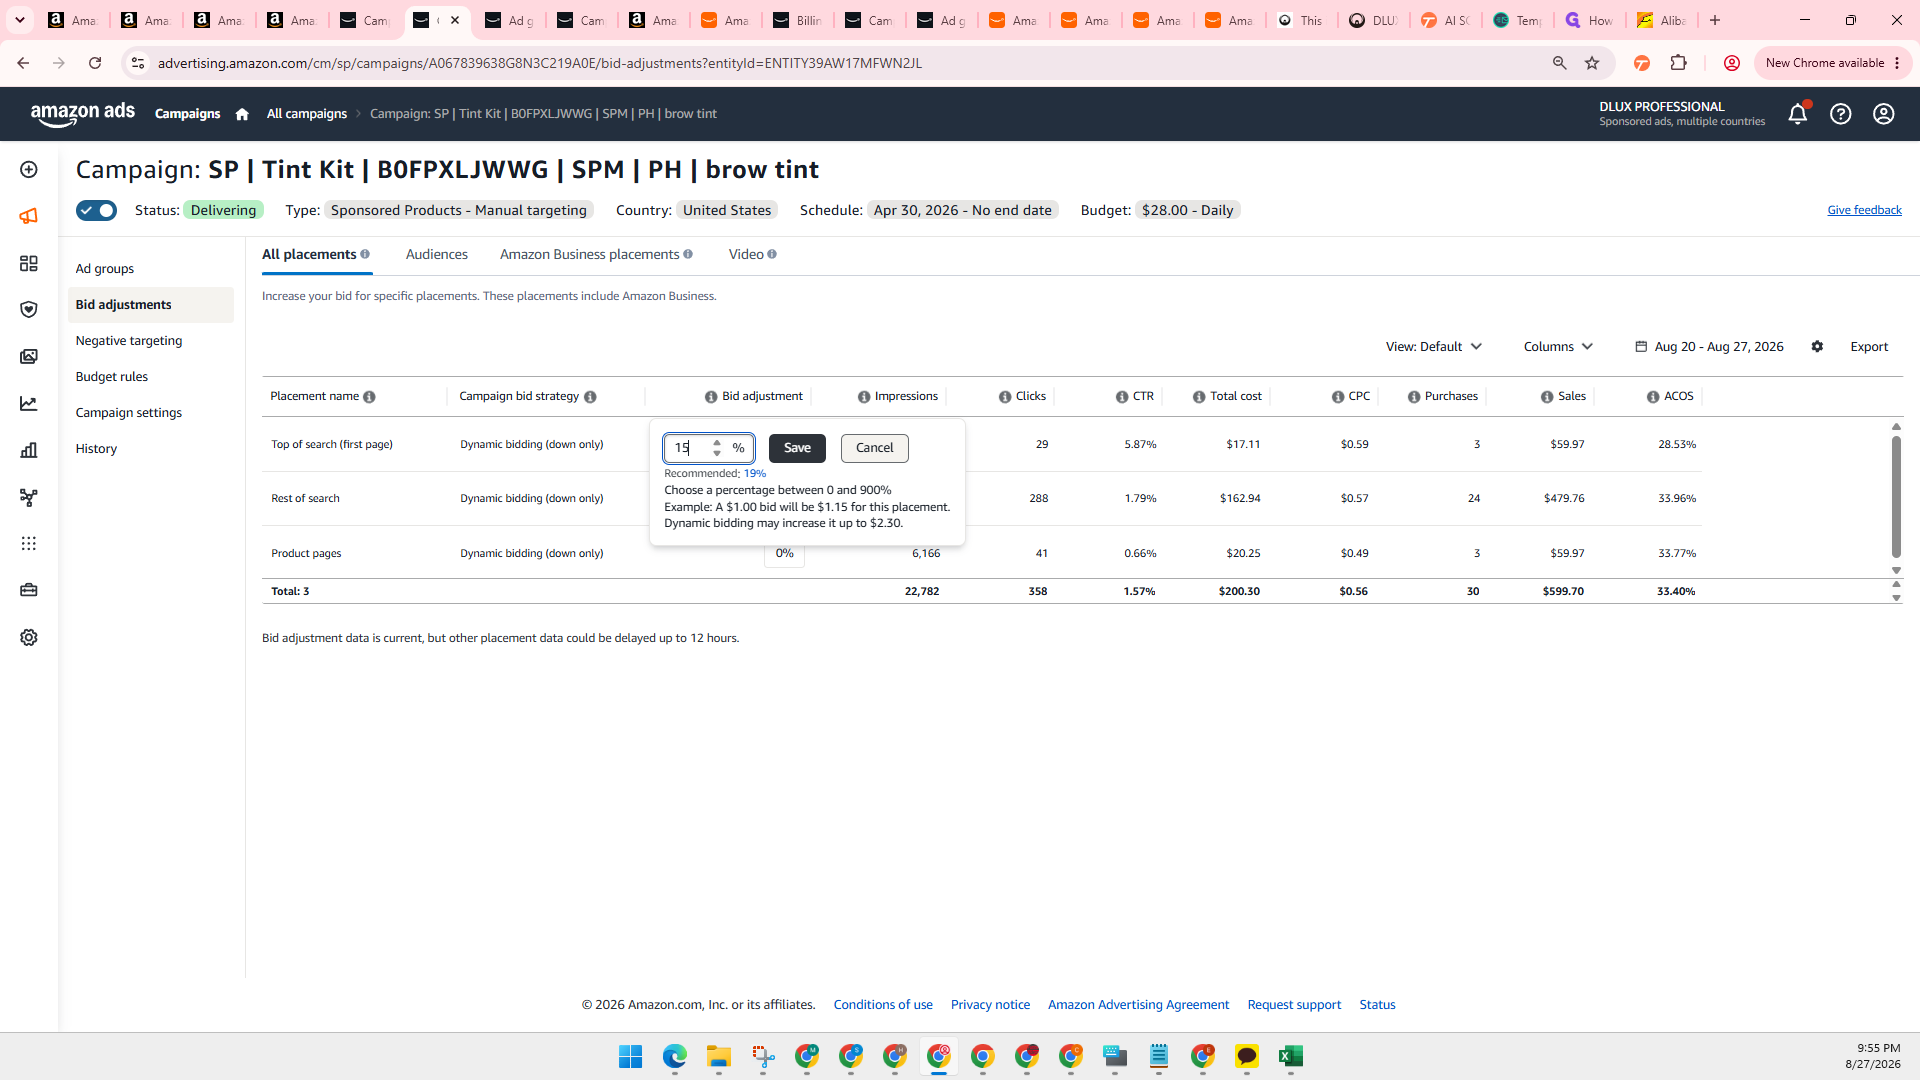Open the Columns dropdown

1558,347
